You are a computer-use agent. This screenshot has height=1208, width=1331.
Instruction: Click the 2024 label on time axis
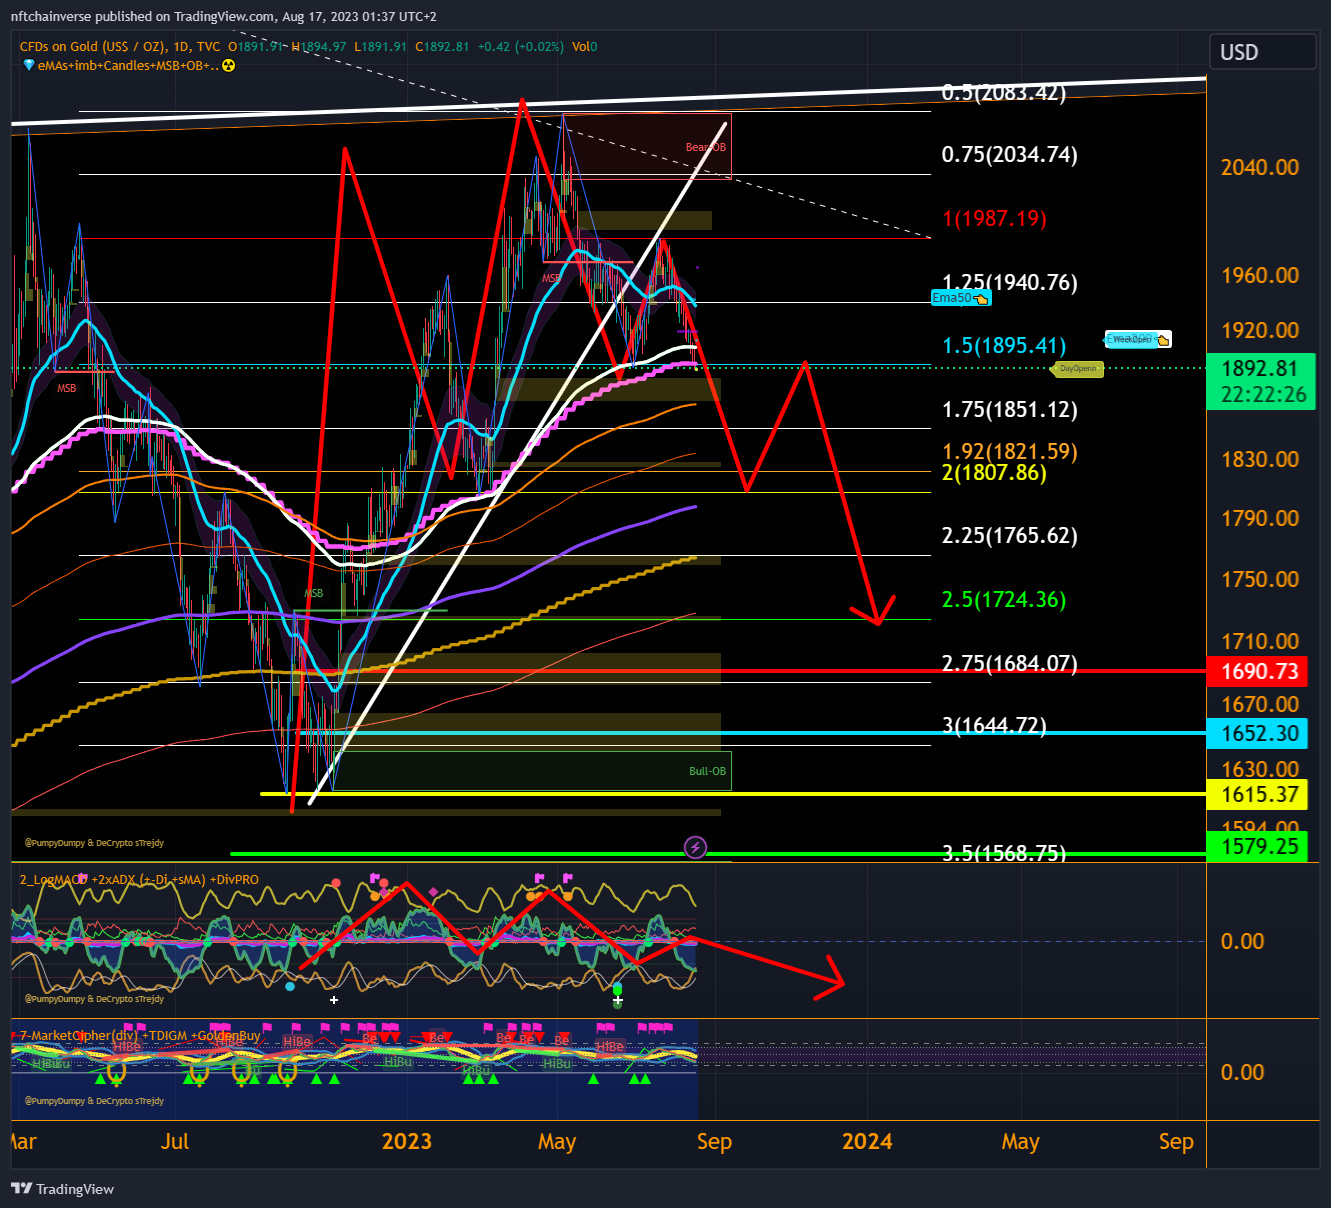(x=867, y=1142)
